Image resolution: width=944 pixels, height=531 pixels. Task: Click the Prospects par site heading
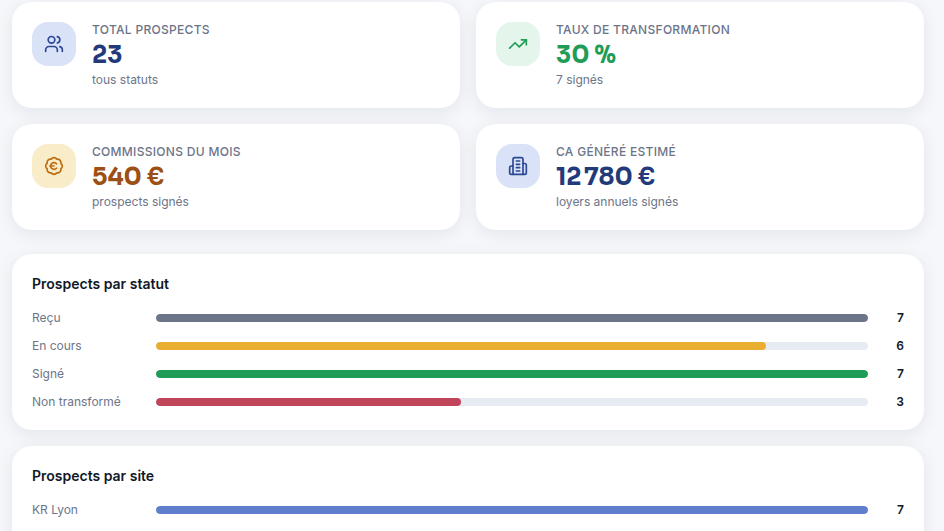point(93,476)
